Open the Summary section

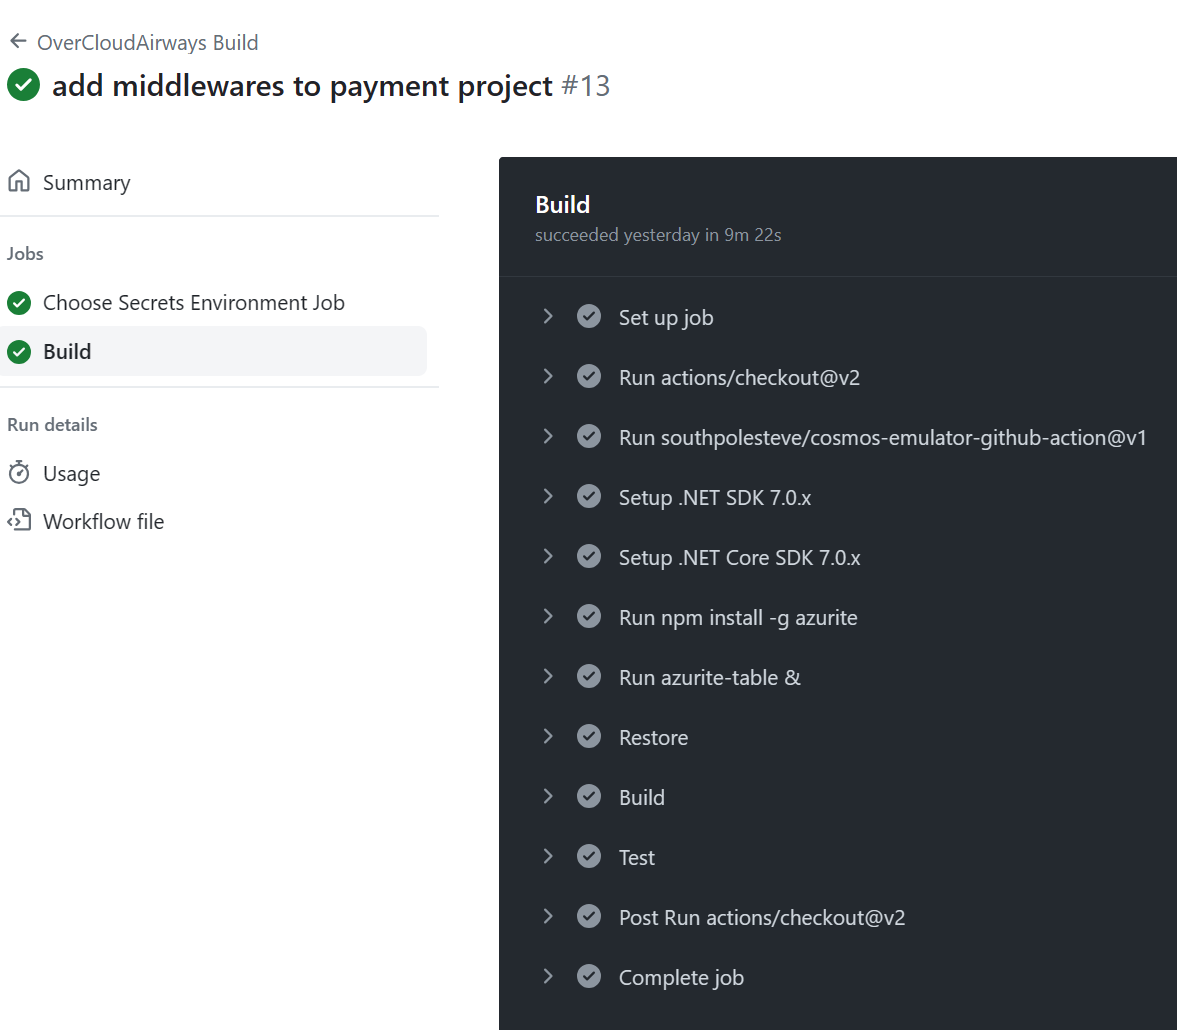click(86, 181)
